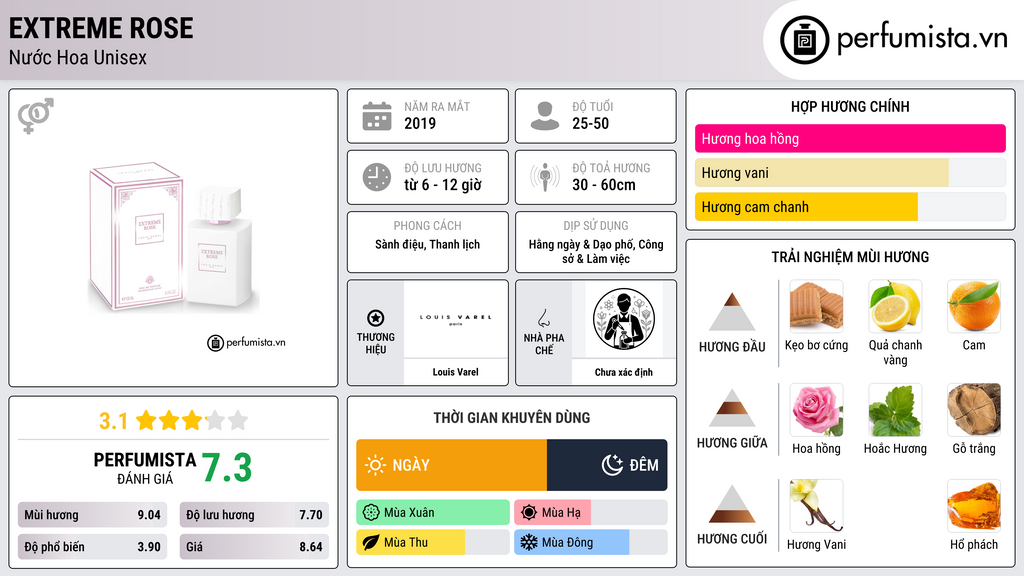Click the green Mùa Xuân season bar
This screenshot has width=1024, height=576.
[x=433, y=513]
